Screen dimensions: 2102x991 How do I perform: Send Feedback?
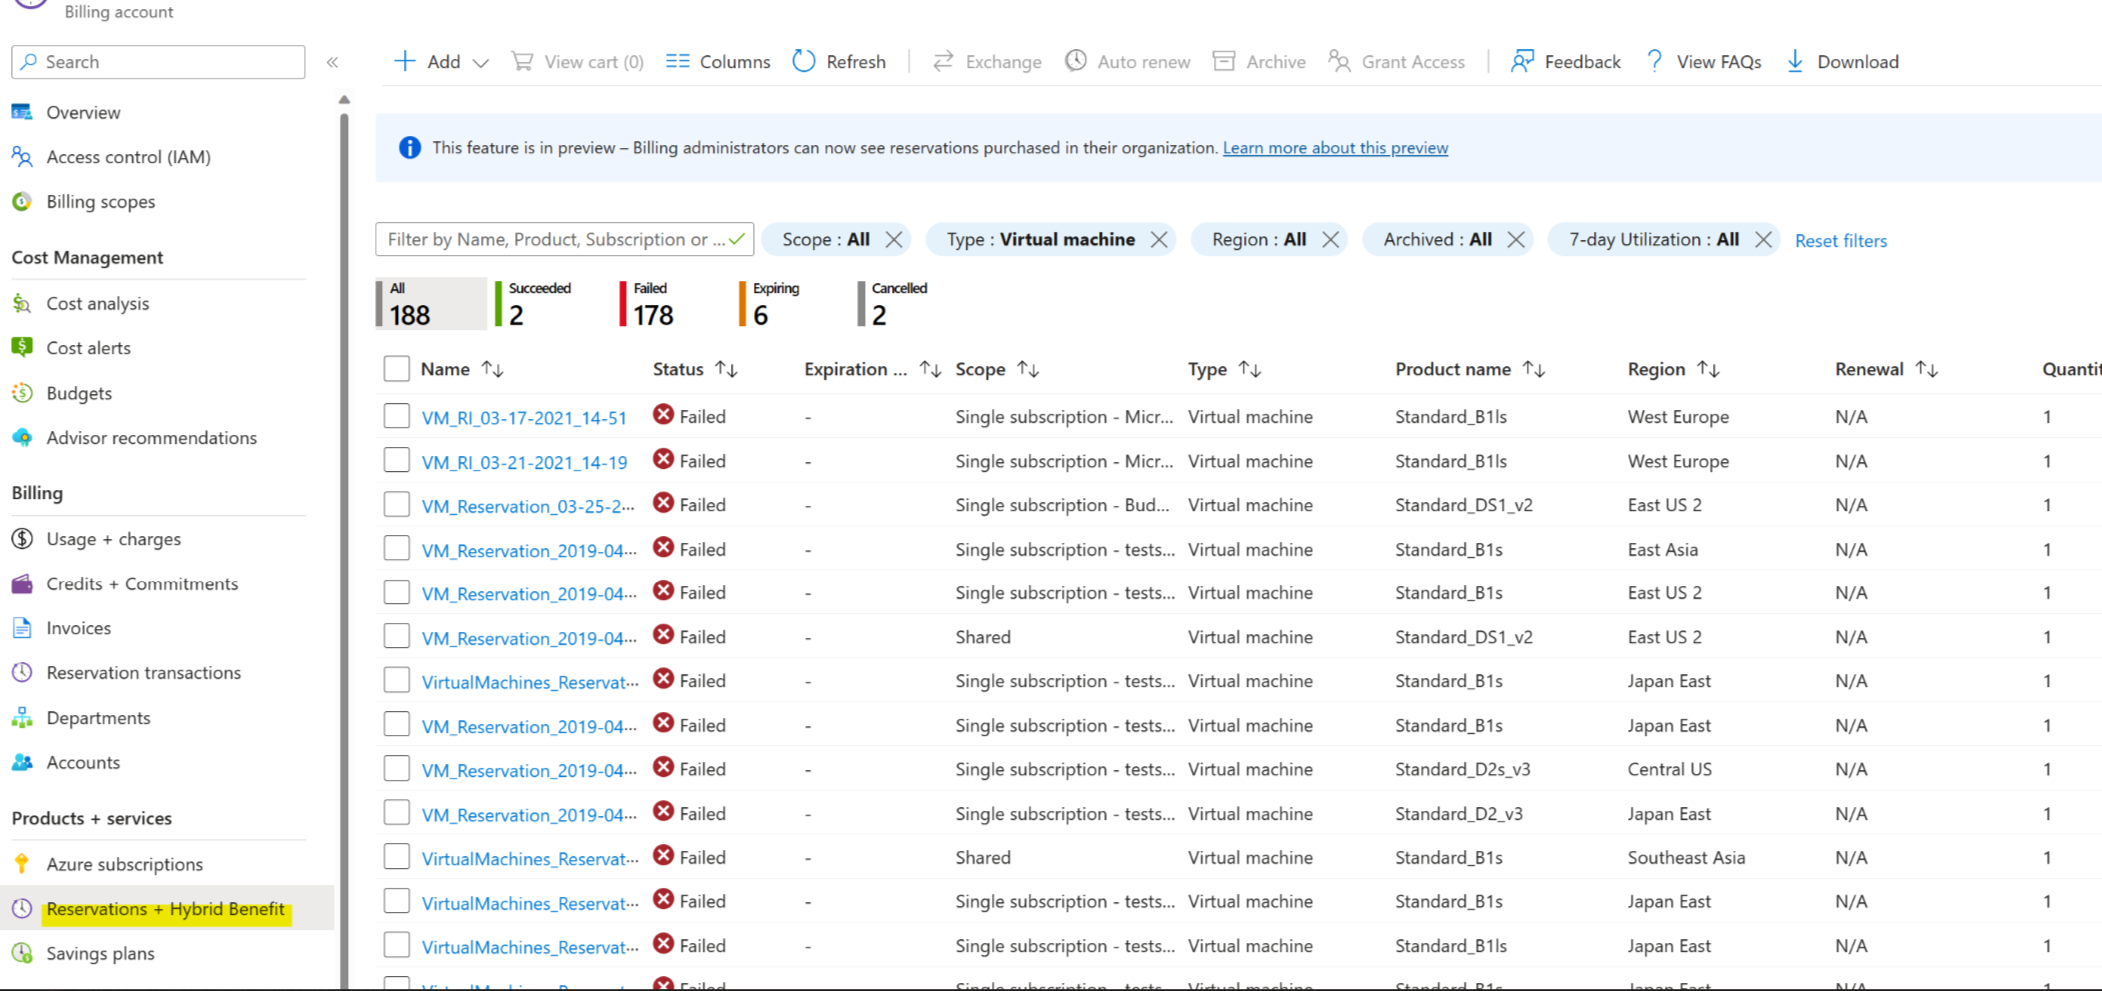pyautogui.click(x=1565, y=61)
